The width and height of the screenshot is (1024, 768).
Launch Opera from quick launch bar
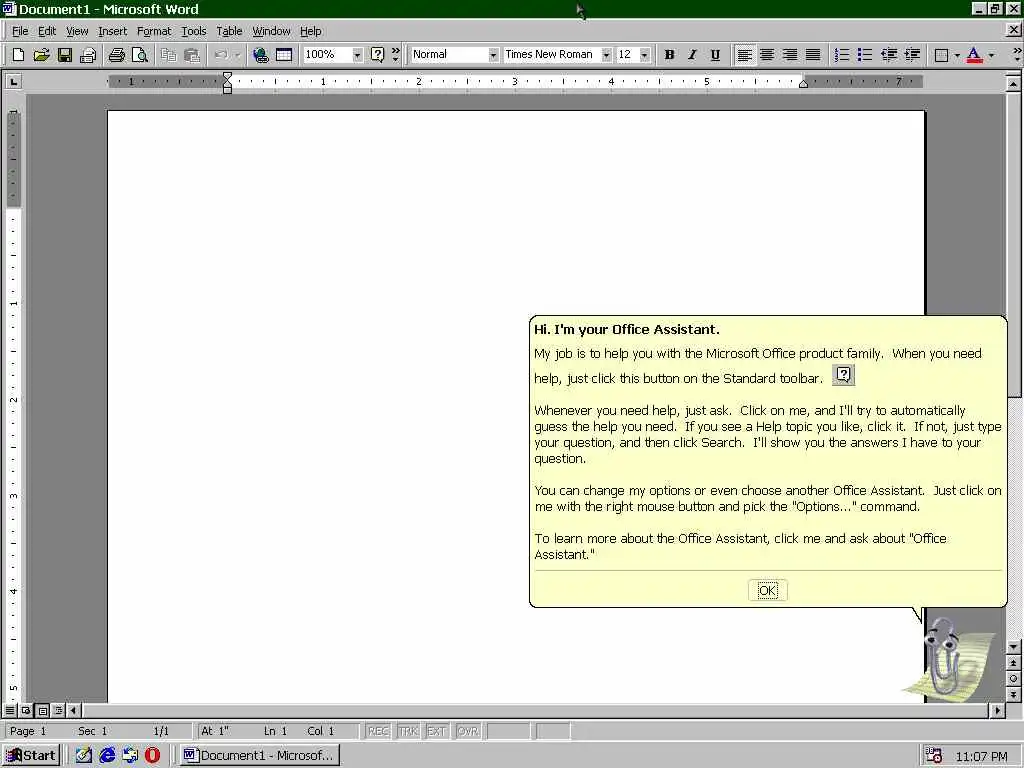(153, 756)
